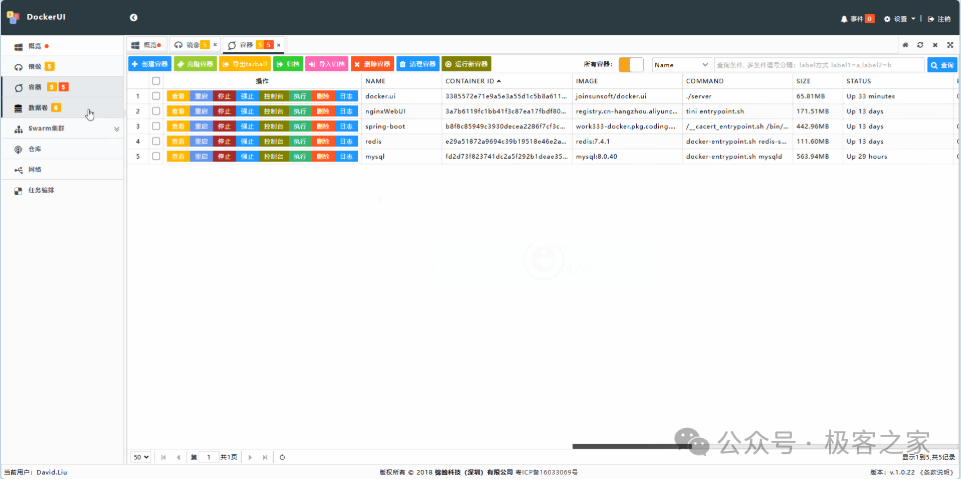The height and width of the screenshot is (481, 961).
Task: Click the logs button for mysql row
Action: tap(347, 156)
